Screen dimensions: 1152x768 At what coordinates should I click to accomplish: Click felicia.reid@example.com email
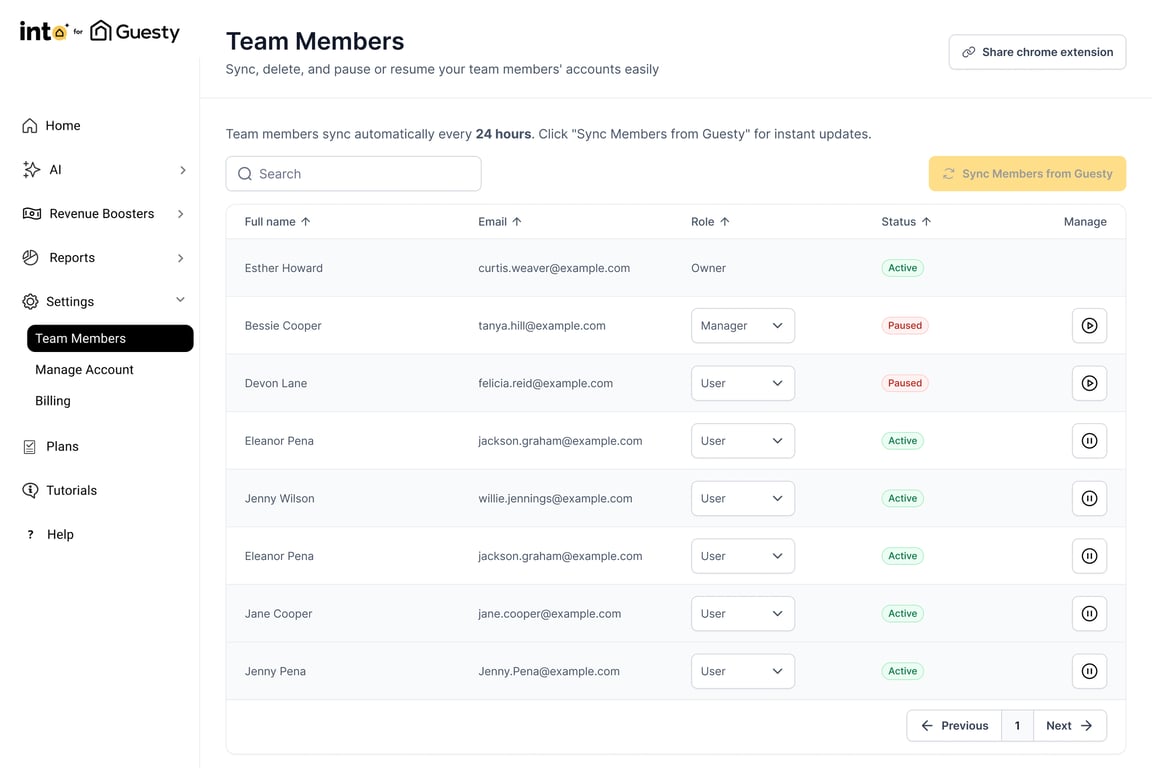(x=545, y=383)
